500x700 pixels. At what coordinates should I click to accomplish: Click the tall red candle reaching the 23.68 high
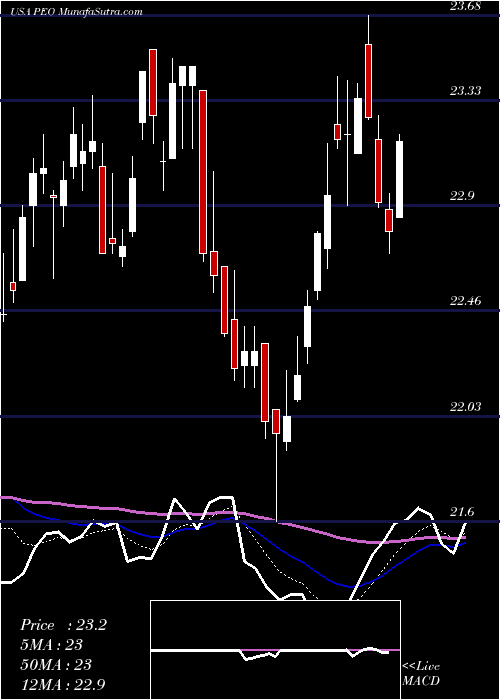(x=368, y=81)
